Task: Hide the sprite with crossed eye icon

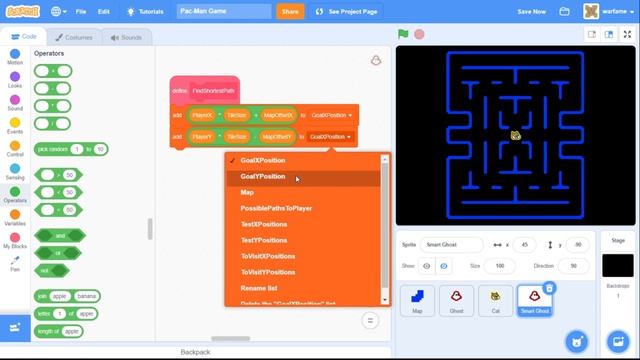Action: click(444, 266)
